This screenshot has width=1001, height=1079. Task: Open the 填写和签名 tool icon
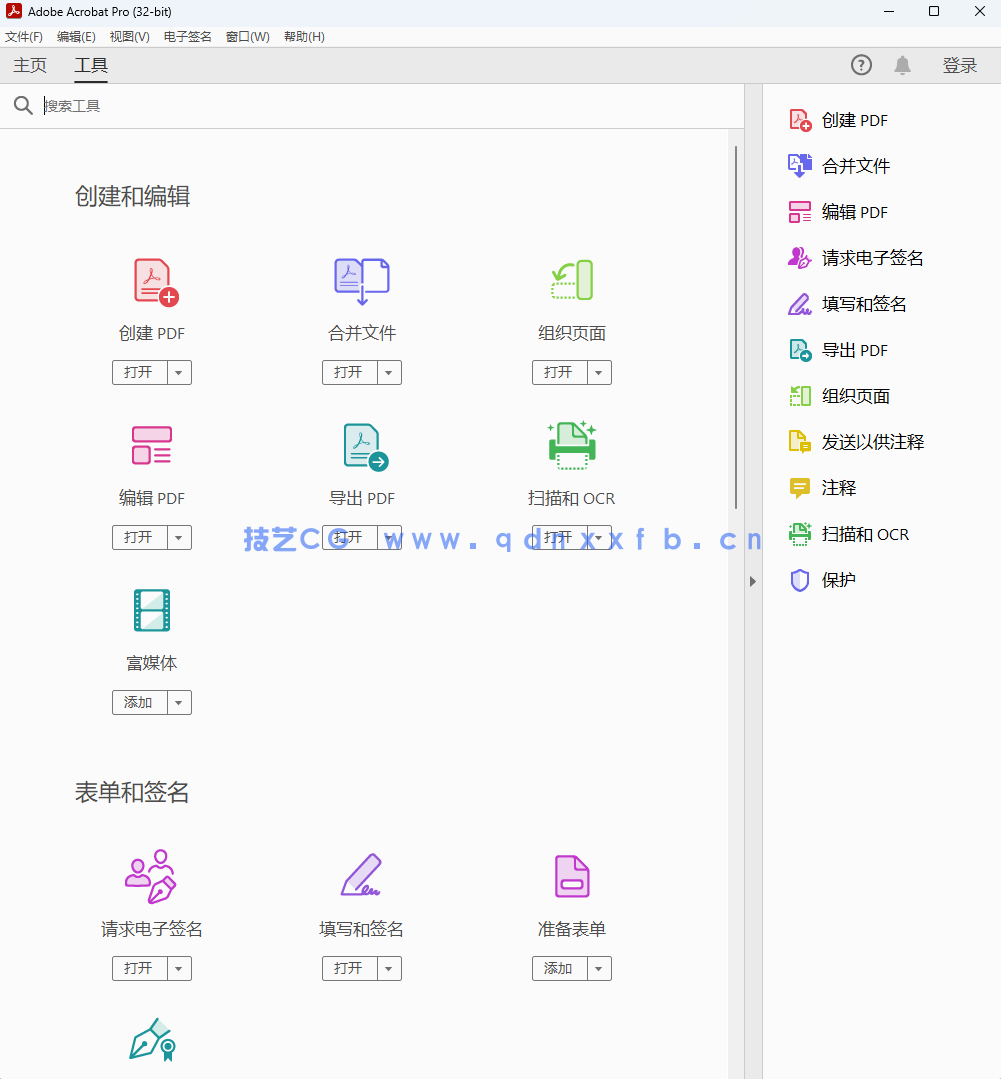[361, 875]
